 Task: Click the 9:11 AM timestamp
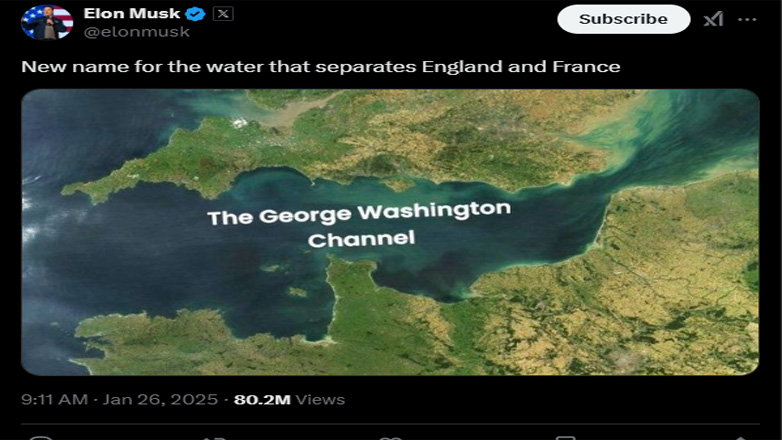tap(55, 400)
